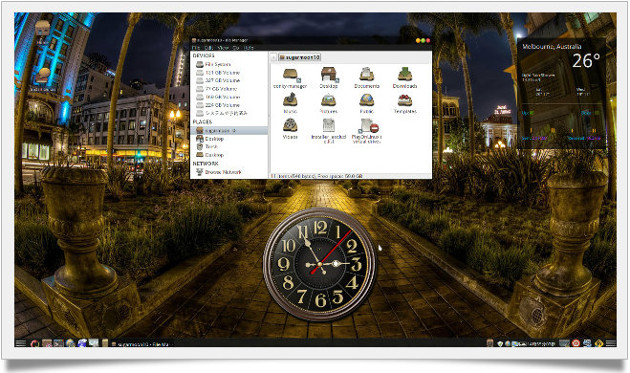Click the yellow diamond icon in system tray
This screenshot has height=373, width=630.
[x=599, y=343]
